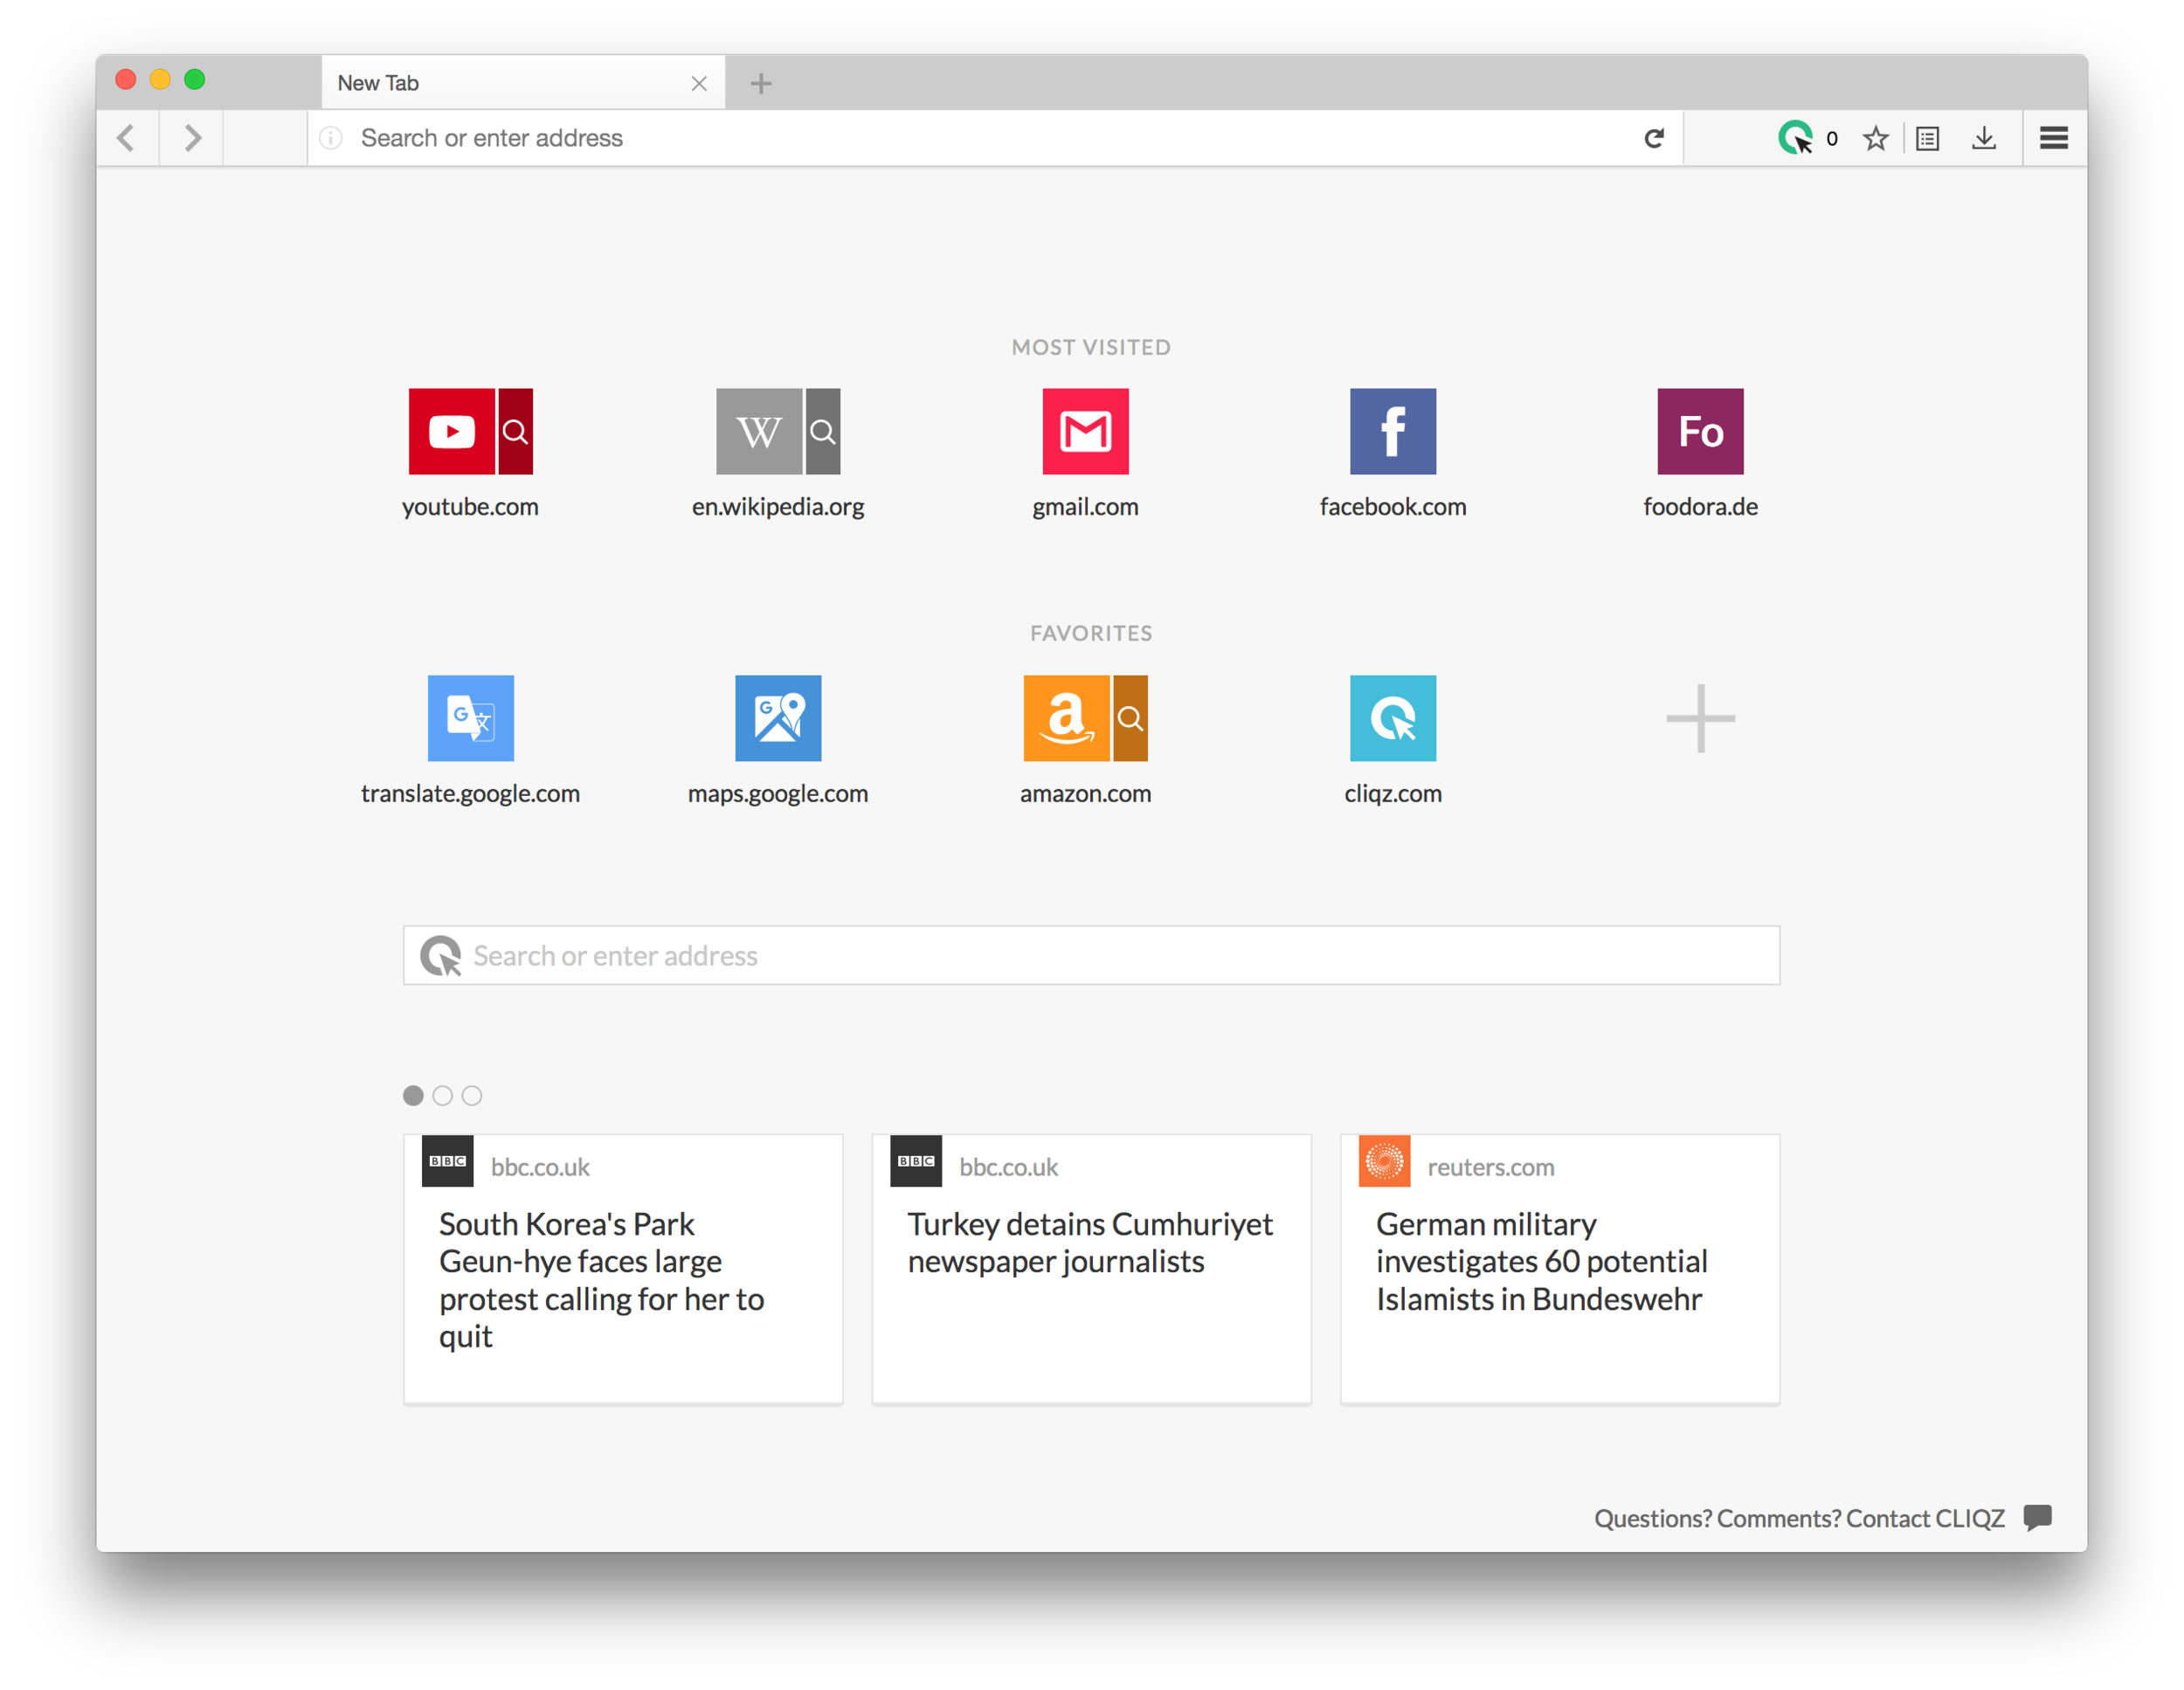Viewport: 2184px width, 1690px height.
Task: Select the third news page dot
Action: (472, 1095)
